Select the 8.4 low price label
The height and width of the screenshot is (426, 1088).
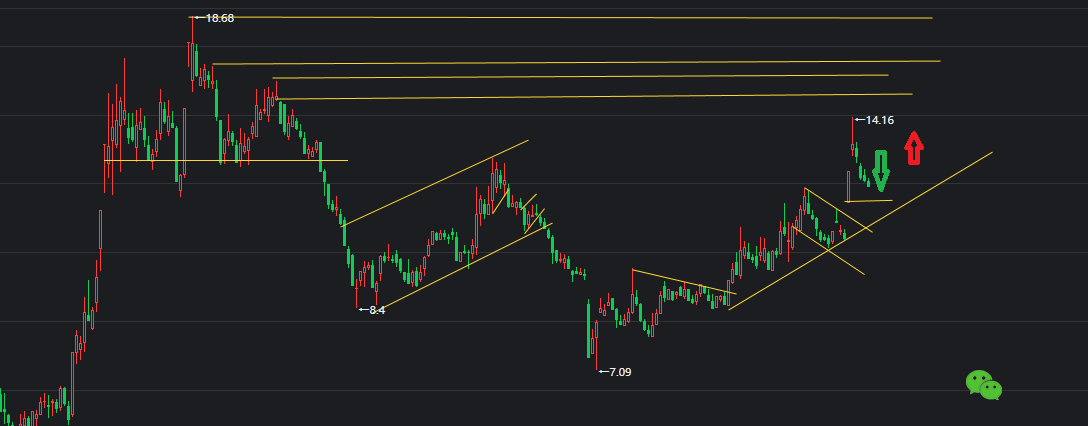(x=377, y=310)
